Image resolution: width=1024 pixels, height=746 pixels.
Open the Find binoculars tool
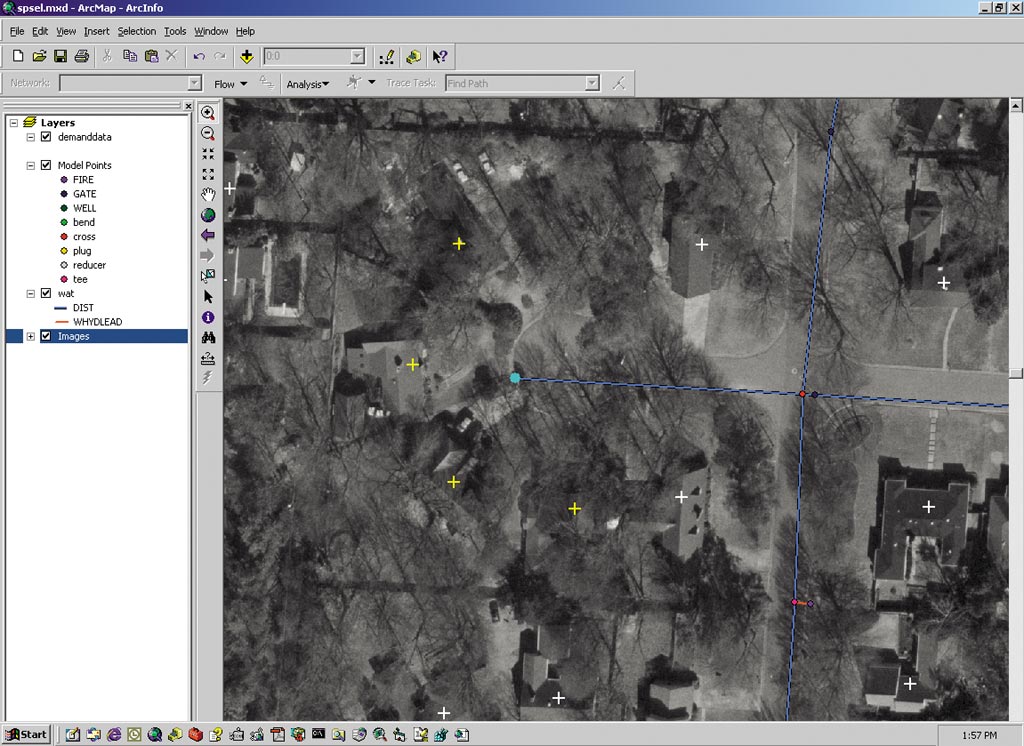pyautogui.click(x=208, y=338)
